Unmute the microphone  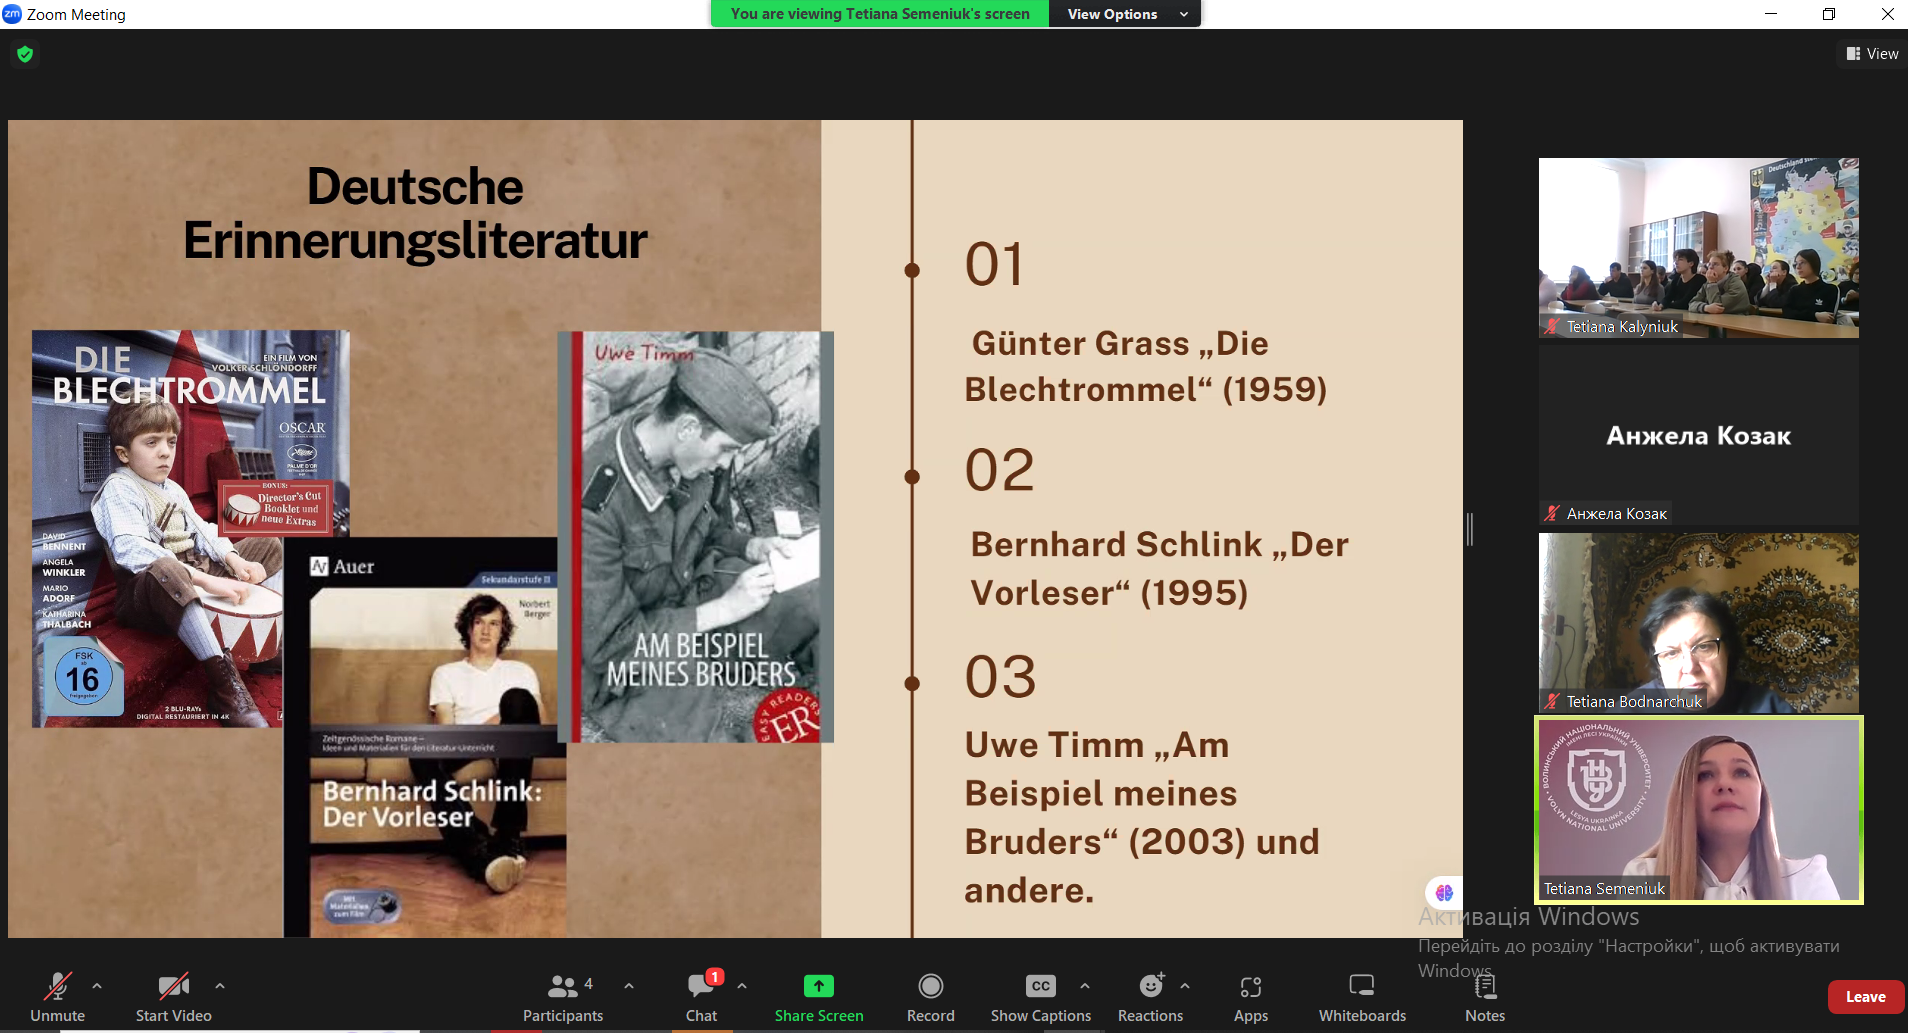[57, 997]
